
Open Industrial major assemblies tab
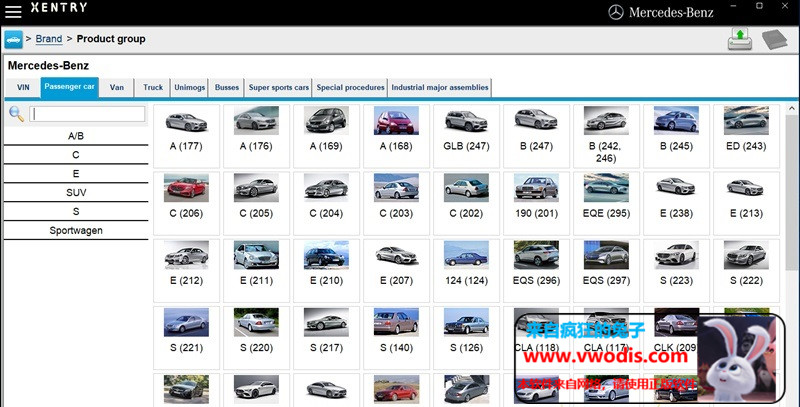pyautogui.click(x=440, y=87)
